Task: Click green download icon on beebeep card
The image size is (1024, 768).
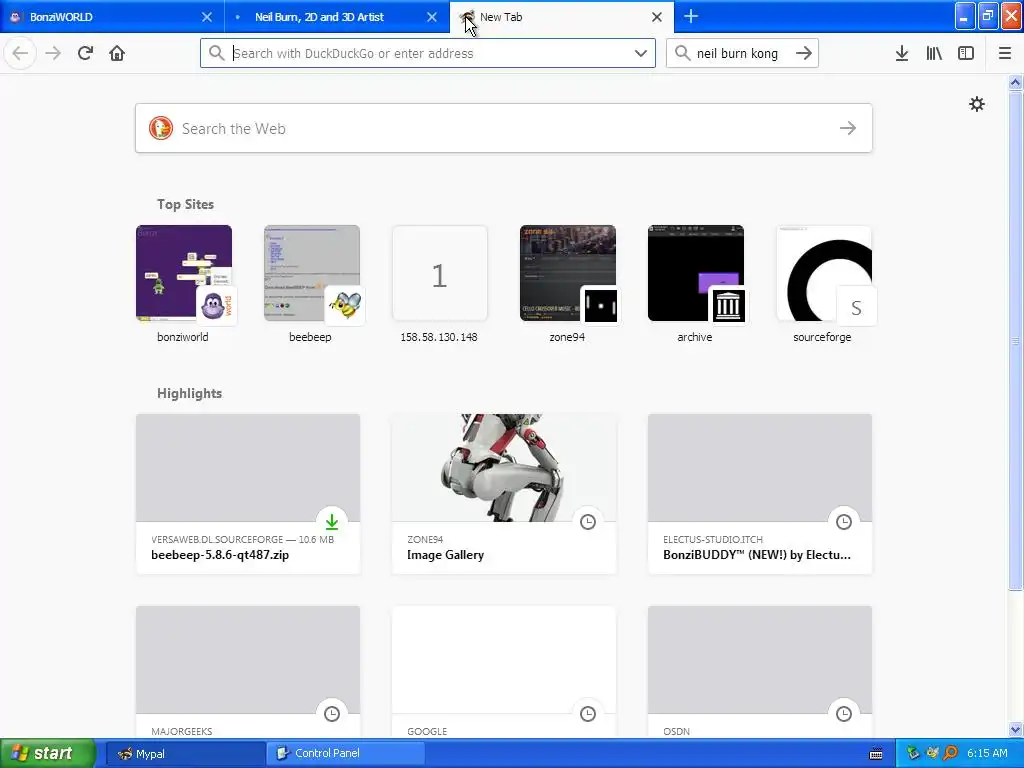Action: click(332, 521)
